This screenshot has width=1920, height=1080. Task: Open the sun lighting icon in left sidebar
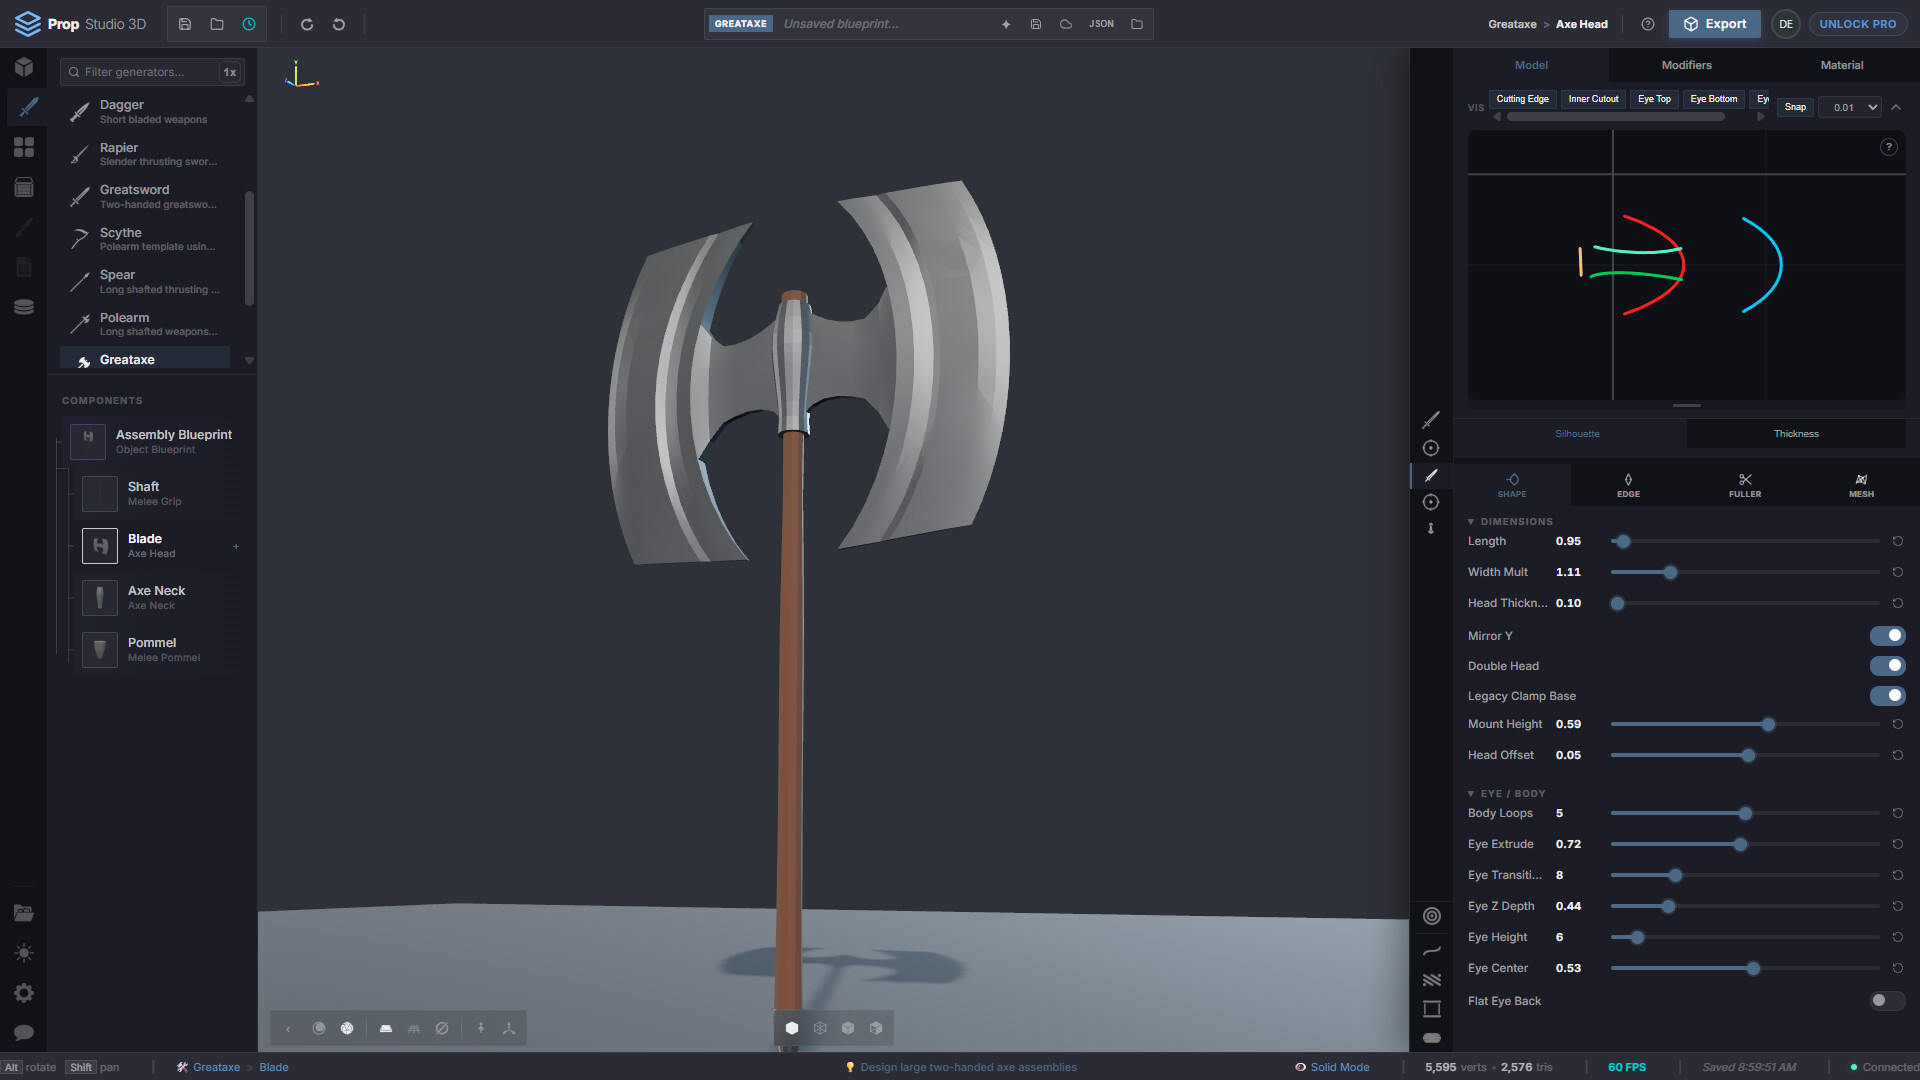point(24,953)
